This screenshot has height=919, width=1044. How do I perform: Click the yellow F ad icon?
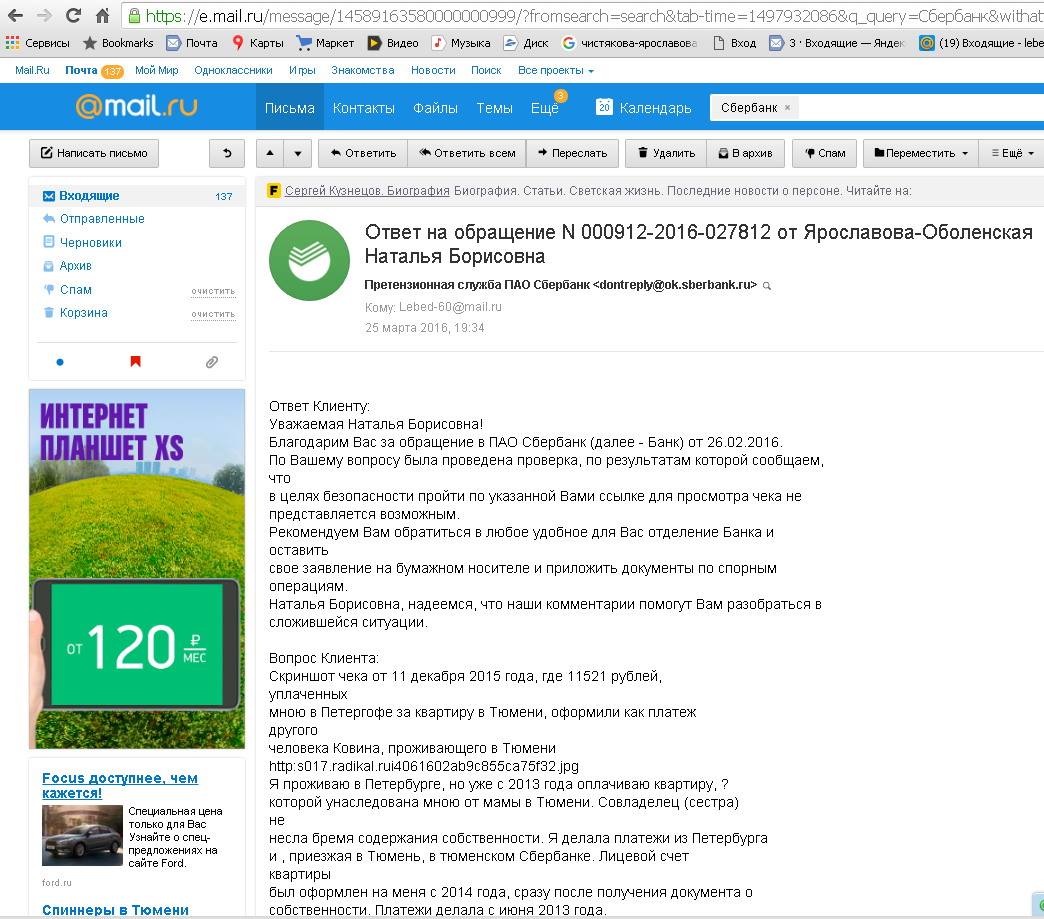click(x=274, y=190)
